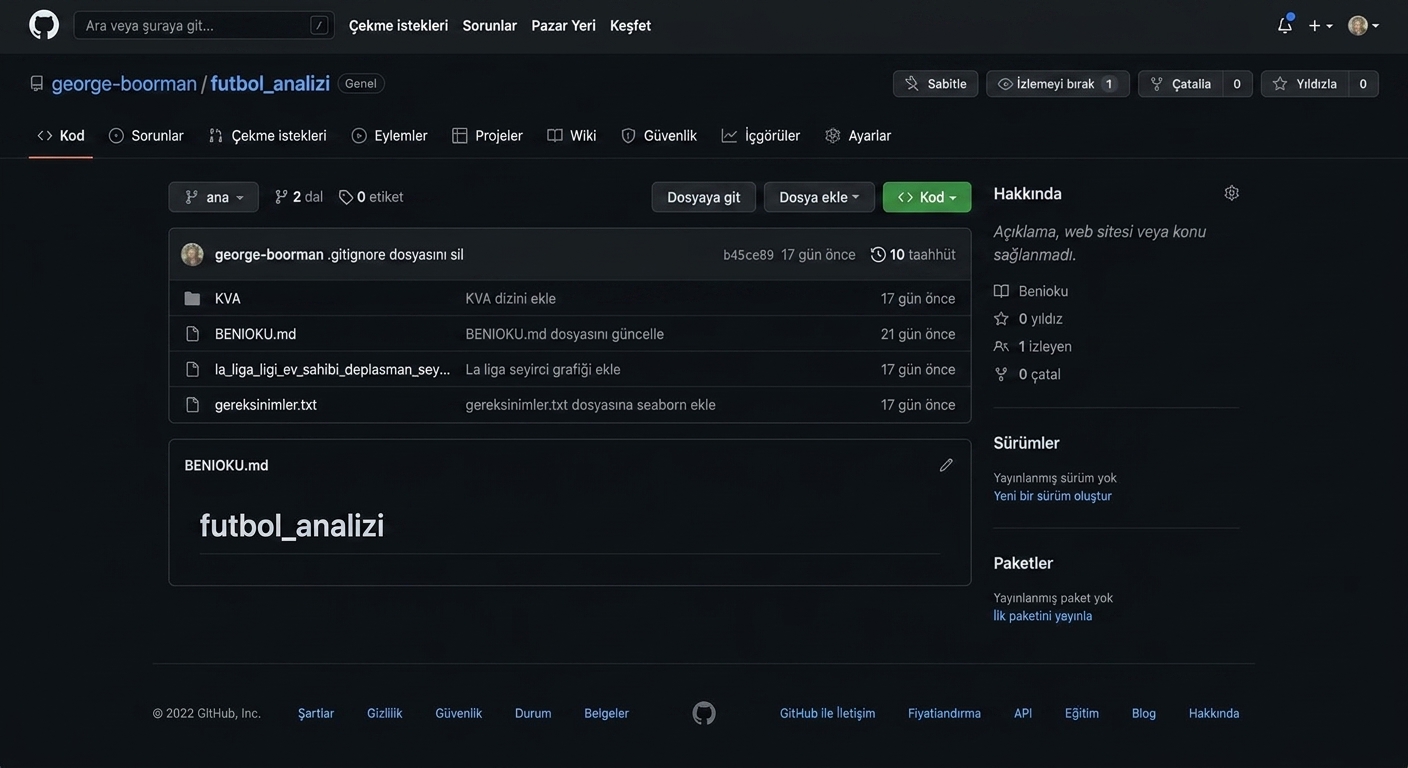Viewport: 1408px width, 768px height.
Task: Open the 'La liga seyirci grafiği ekle' commit
Action: tap(543, 369)
